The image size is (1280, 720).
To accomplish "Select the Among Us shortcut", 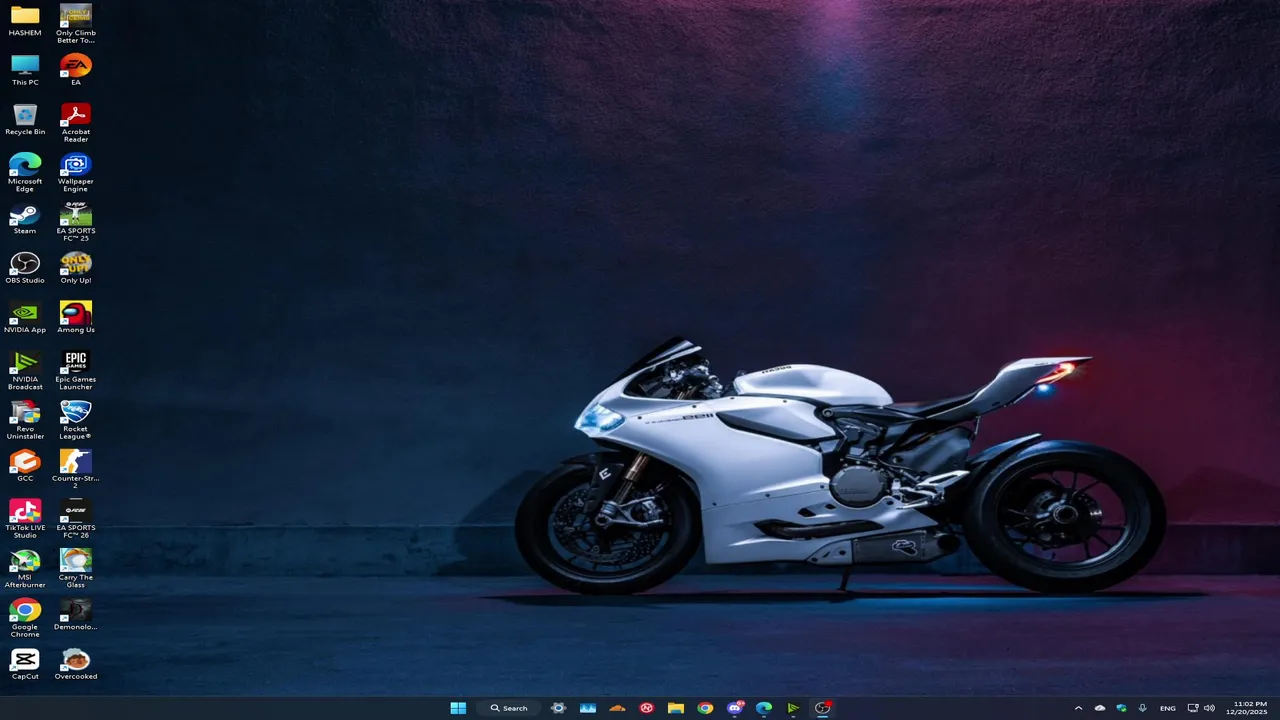I will [76, 317].
